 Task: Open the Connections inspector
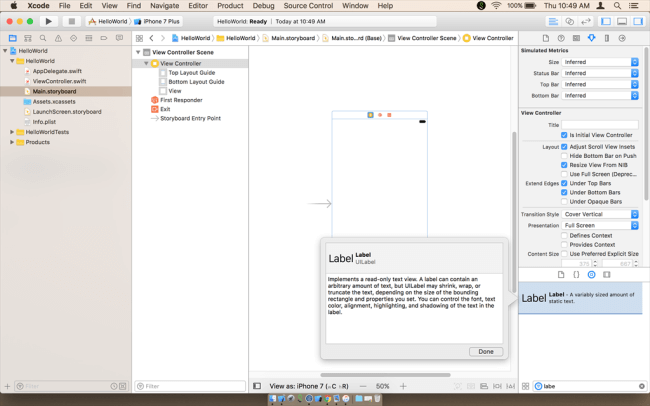[x=622, y=38]
